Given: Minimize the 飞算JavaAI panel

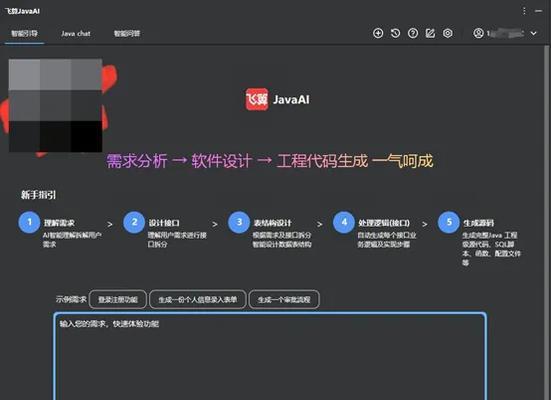Looking at the screenshot, I should pyautogui.click(x=538, y=11).
